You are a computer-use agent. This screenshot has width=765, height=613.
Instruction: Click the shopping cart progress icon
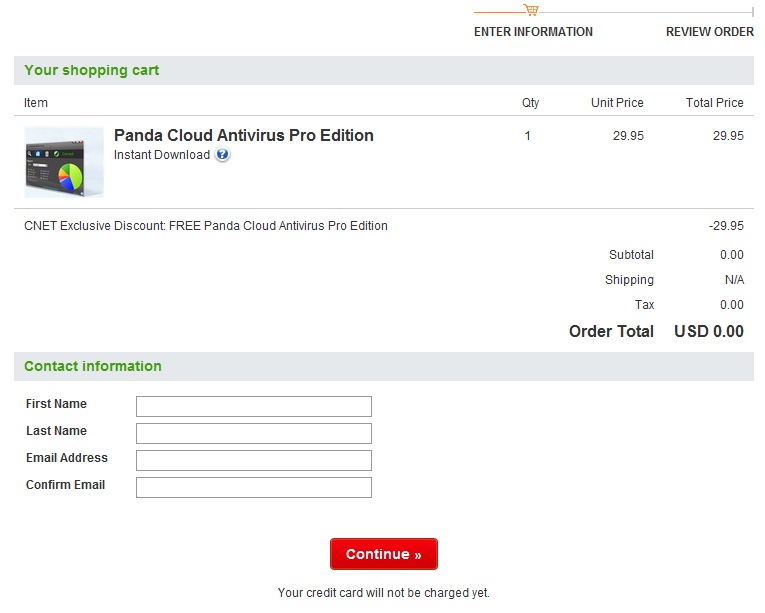click(531, 10)
